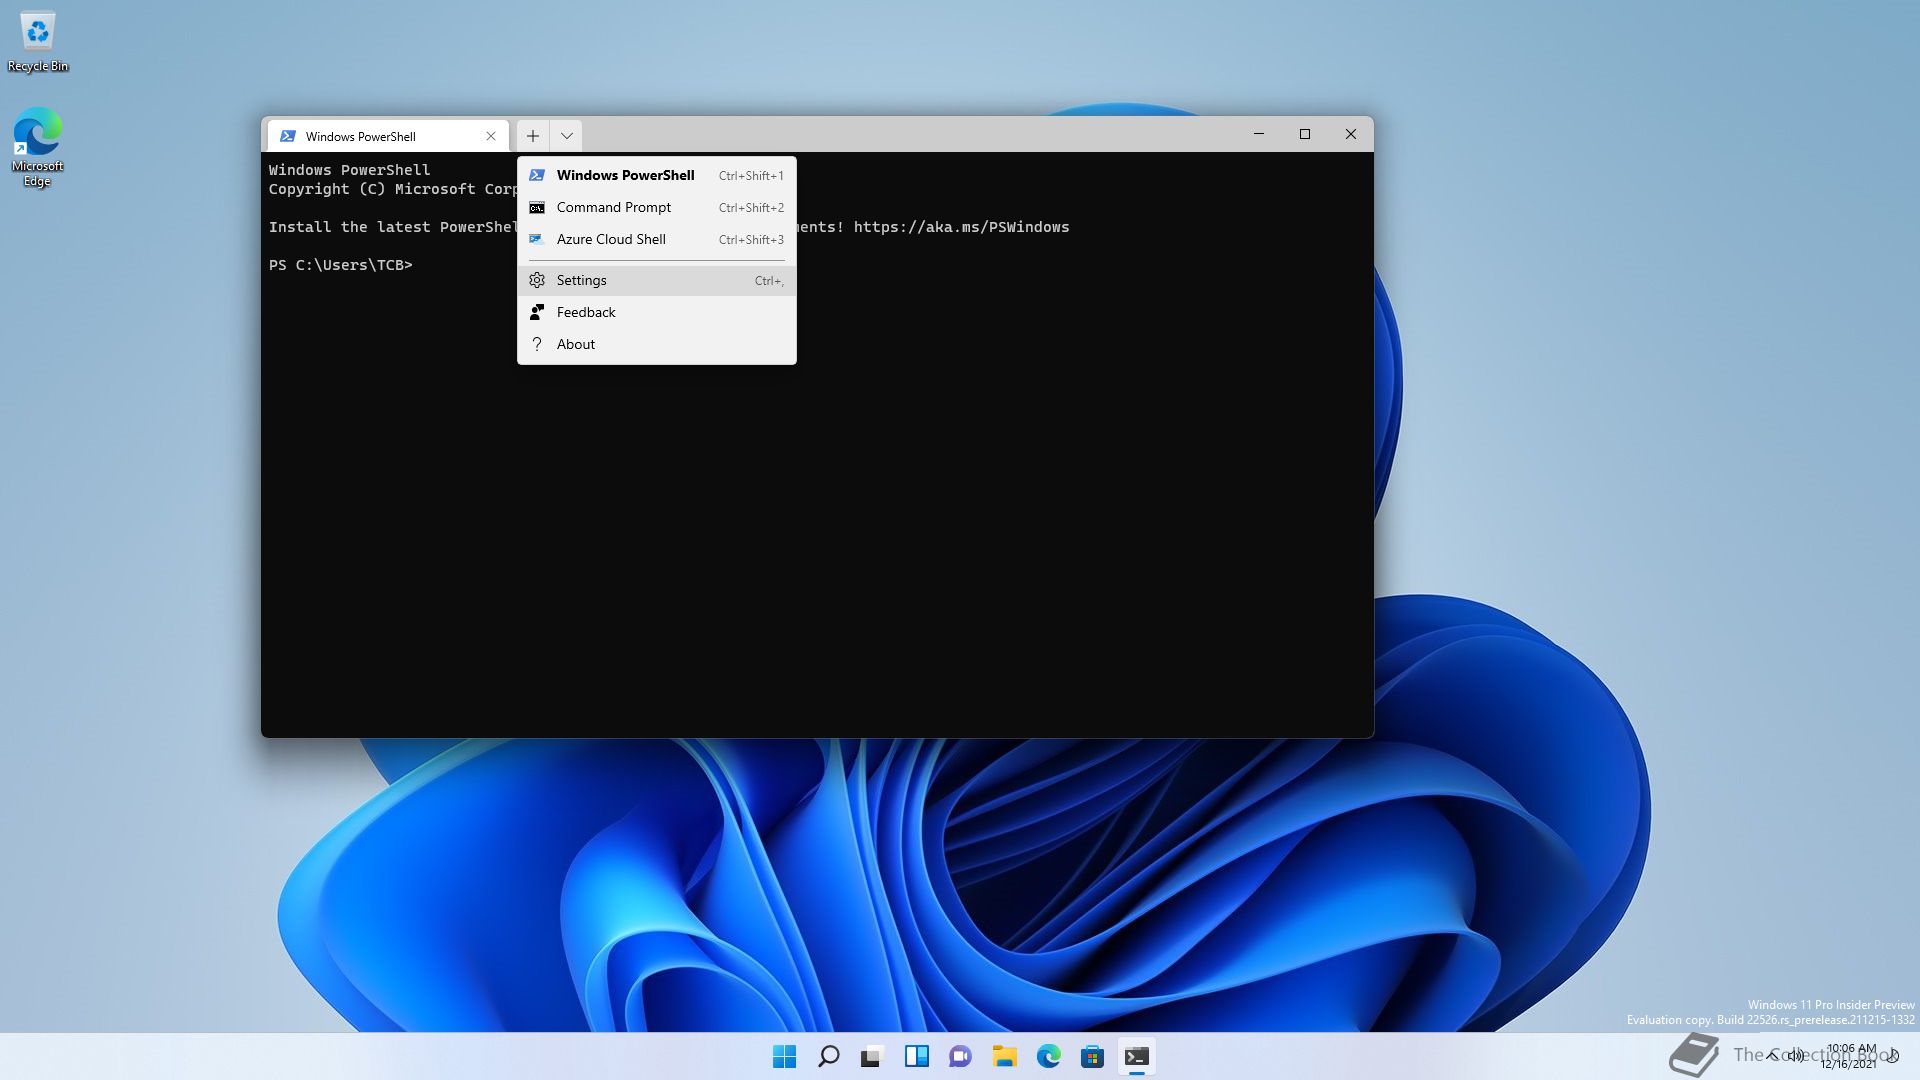Click the Ctrl+Shift+3 shortcut label
This screenshot has width=1920, height=1080.
[751, 240]
